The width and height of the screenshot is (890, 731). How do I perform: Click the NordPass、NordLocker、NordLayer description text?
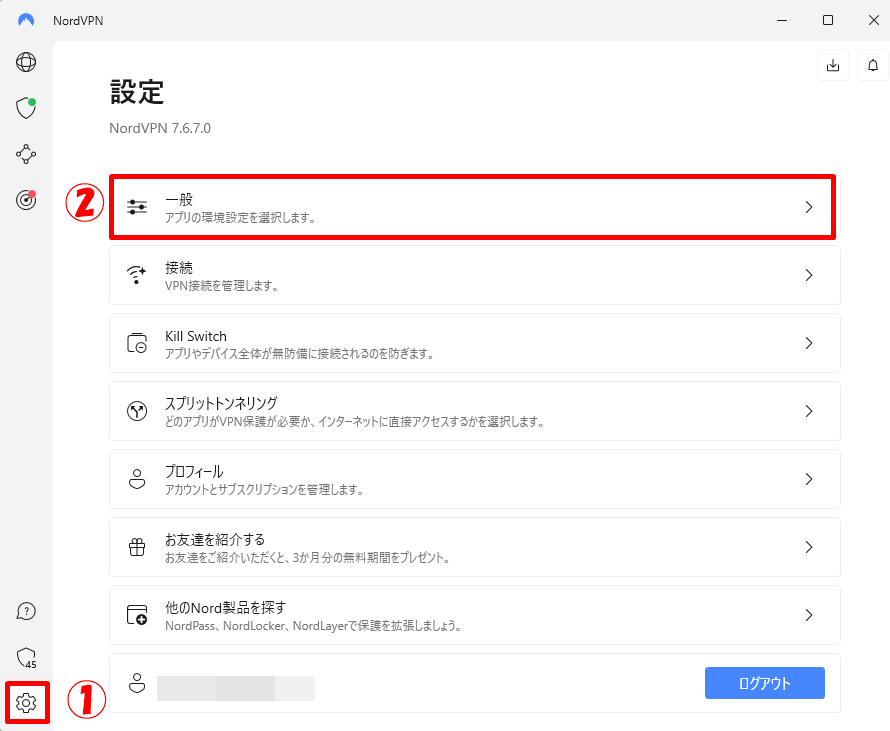313,625
